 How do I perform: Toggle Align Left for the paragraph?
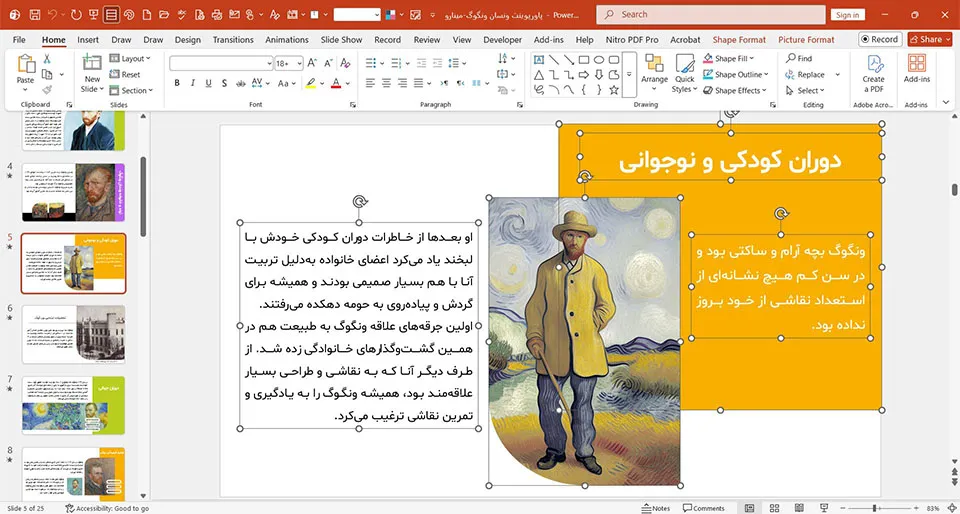[x=370, y=83]
